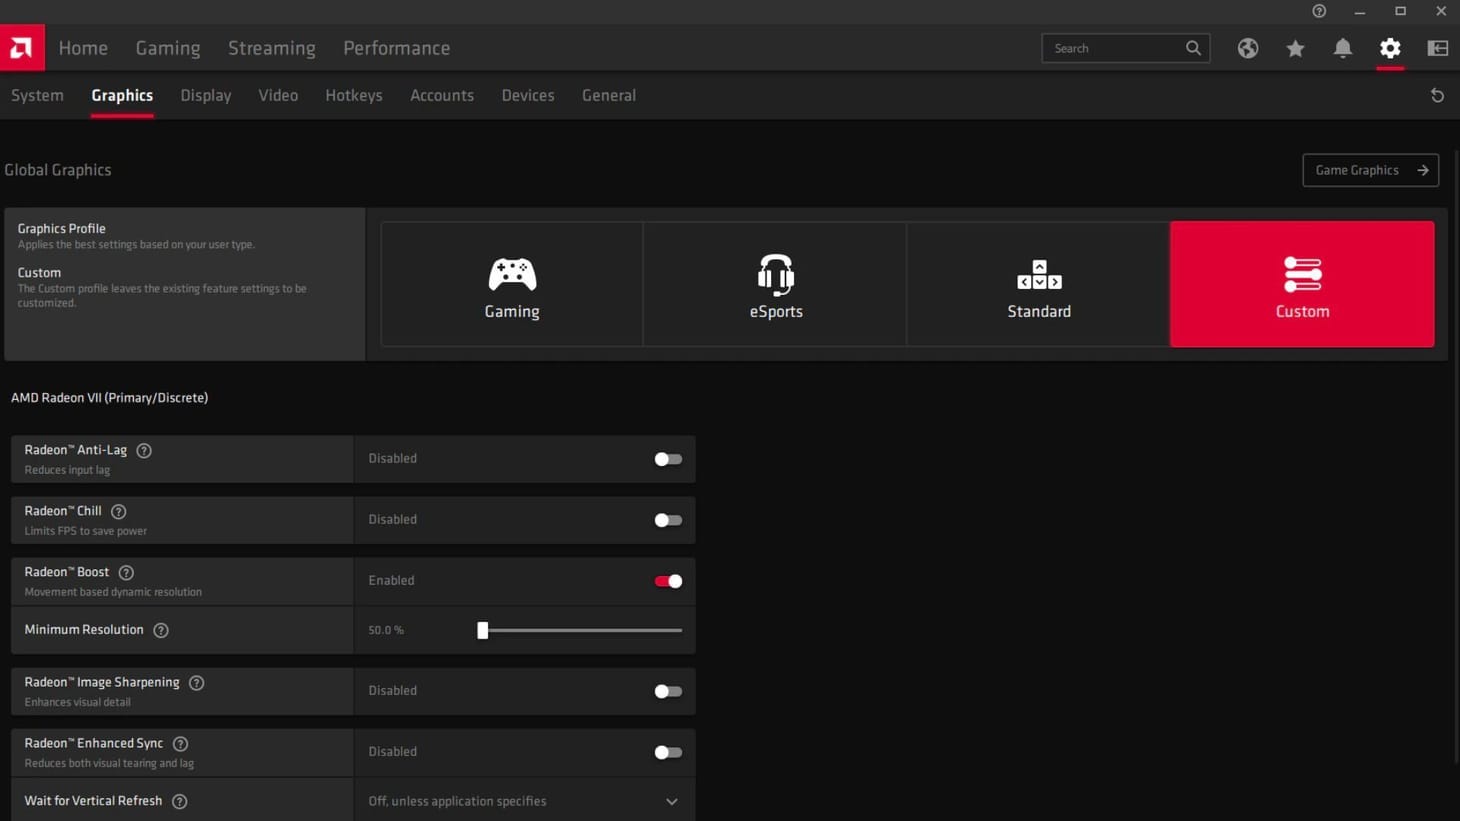Disable the Radeon Boost toggle

point(667,581)
